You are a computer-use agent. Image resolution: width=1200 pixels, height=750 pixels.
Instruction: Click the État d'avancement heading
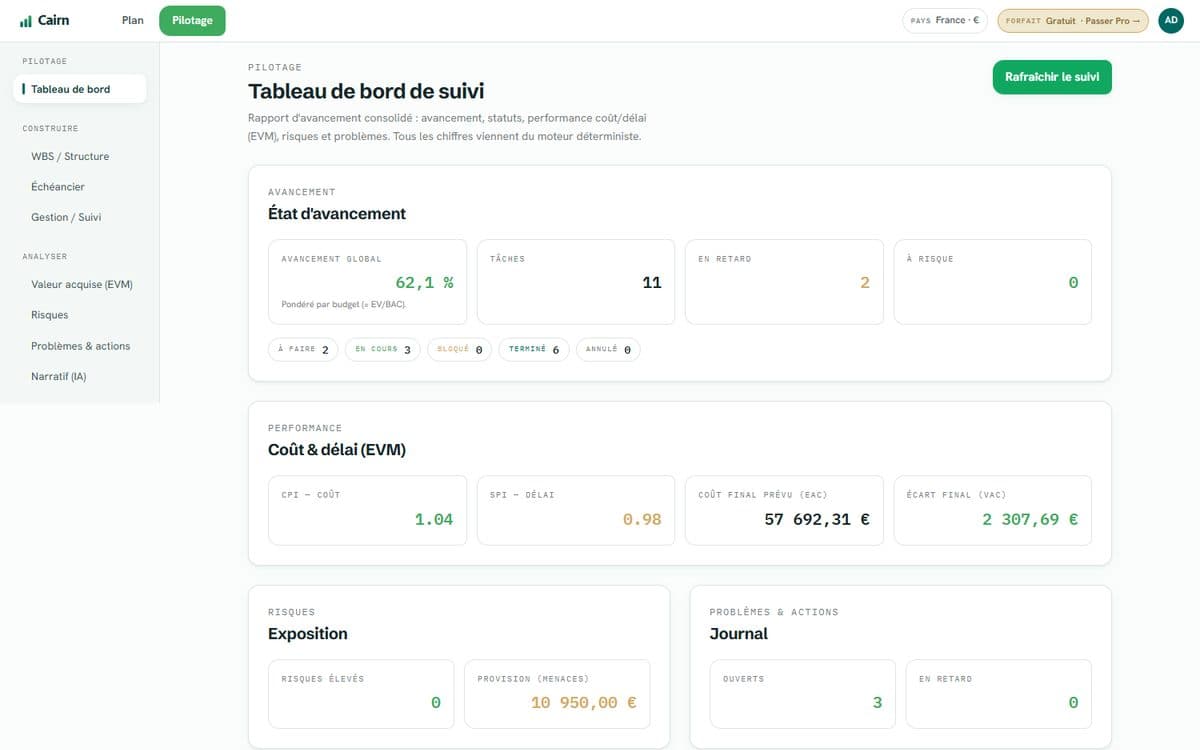(337, 214)
